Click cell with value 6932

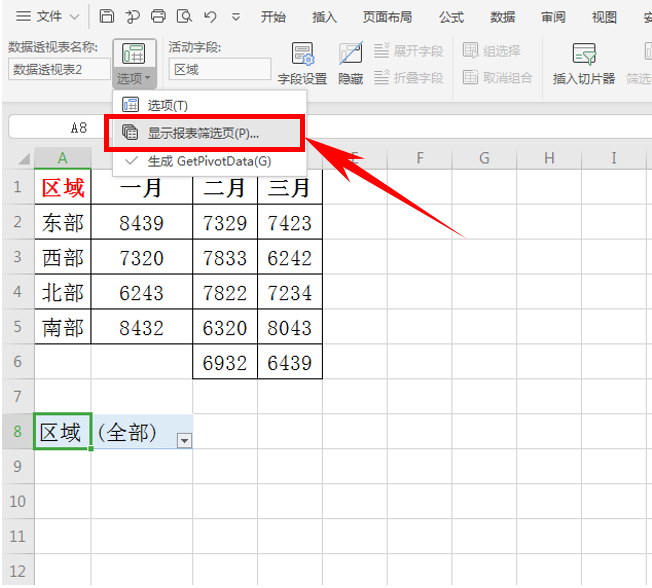225,361
